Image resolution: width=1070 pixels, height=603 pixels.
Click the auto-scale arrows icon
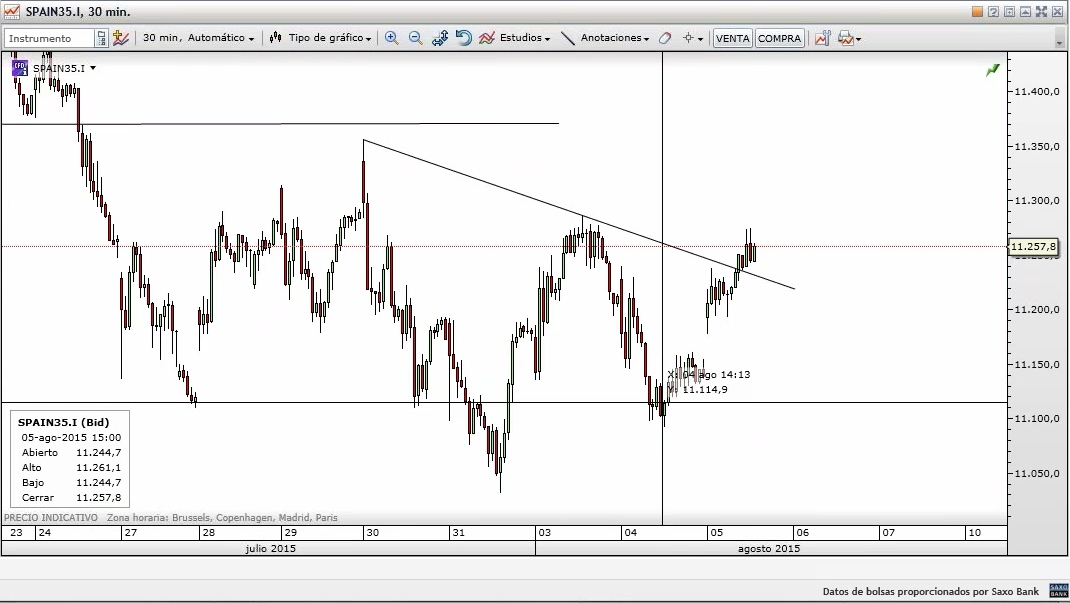click(x=439, y=38)
